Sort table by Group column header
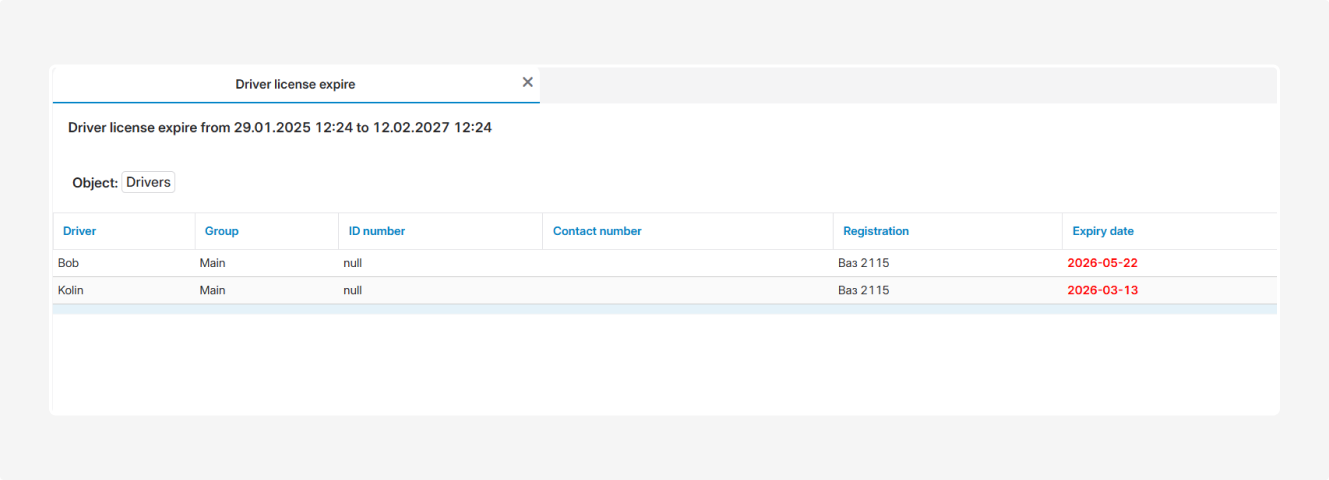 point(222,231)
